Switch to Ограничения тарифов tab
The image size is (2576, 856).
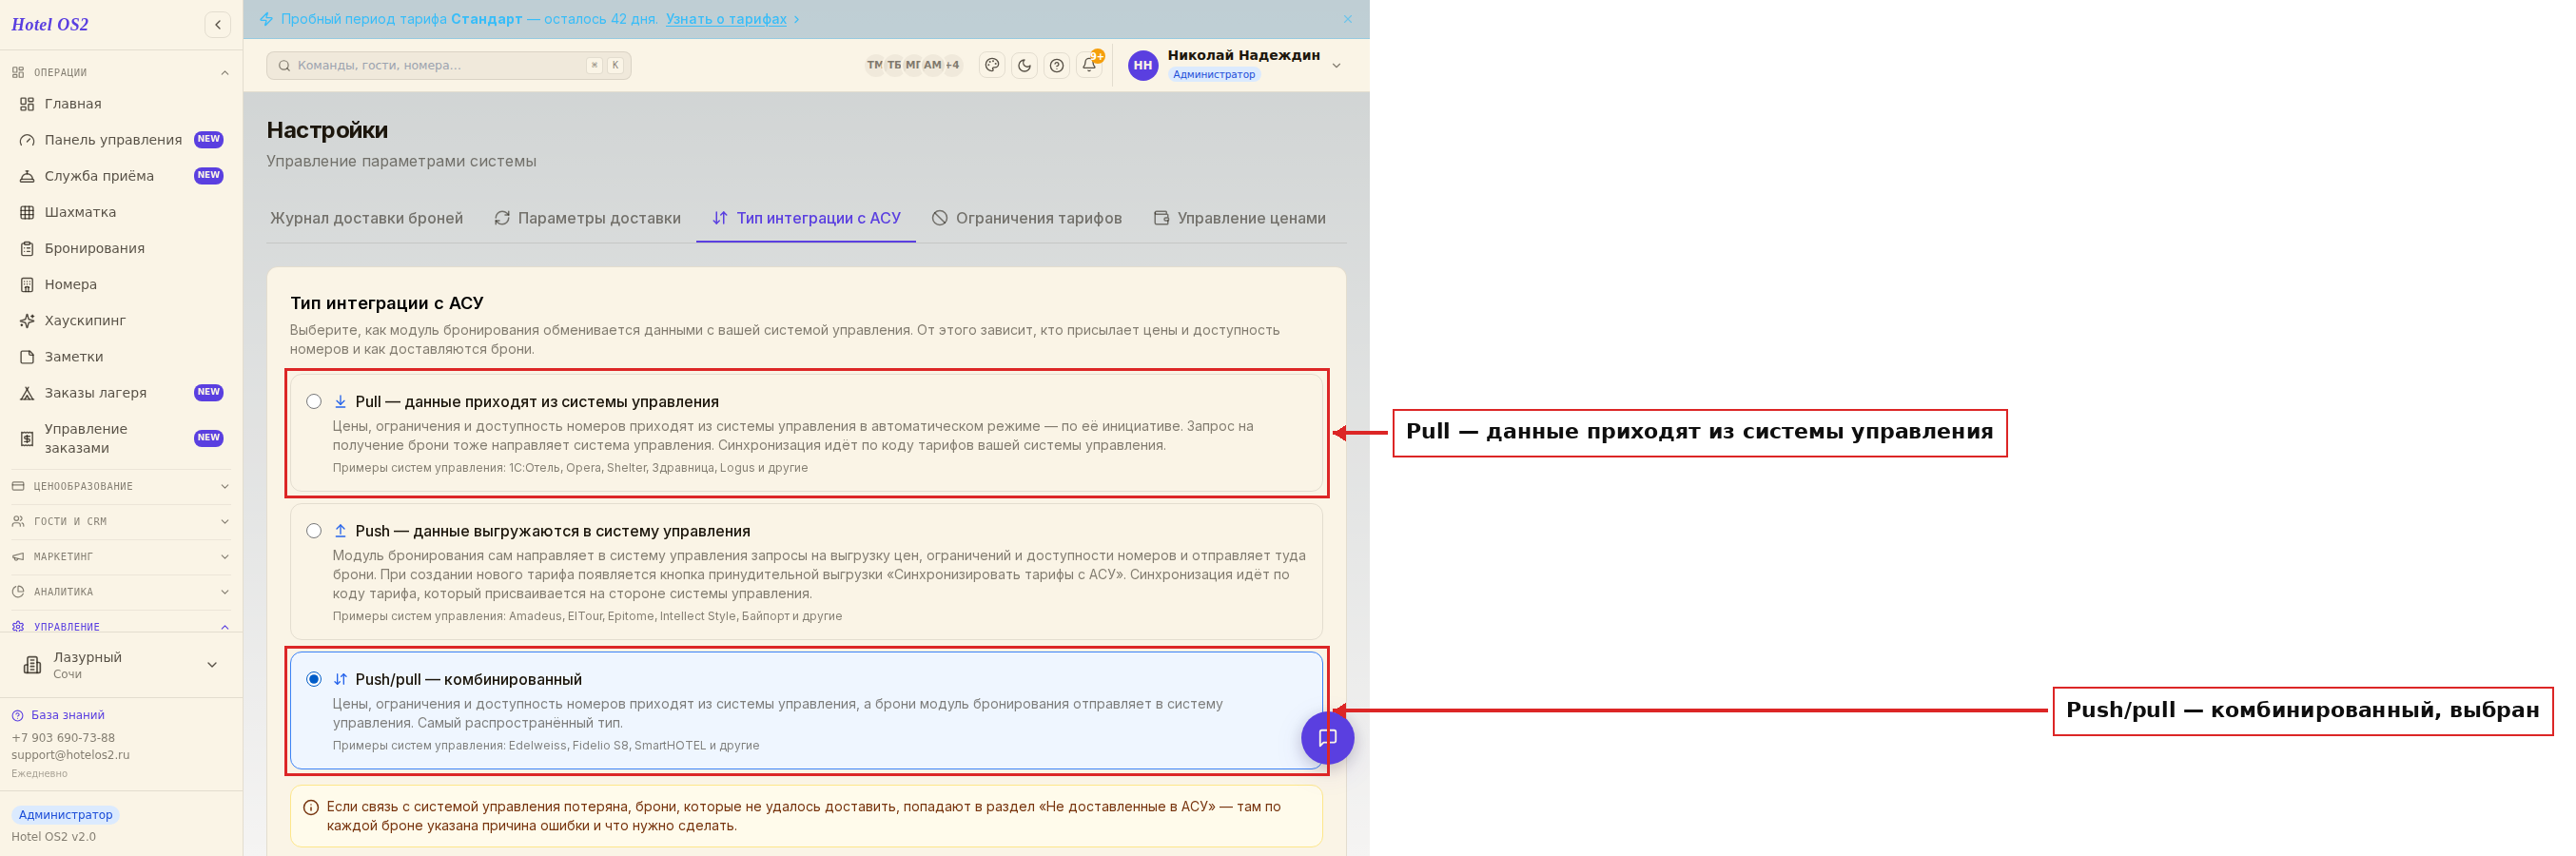tap(1027, 218)
